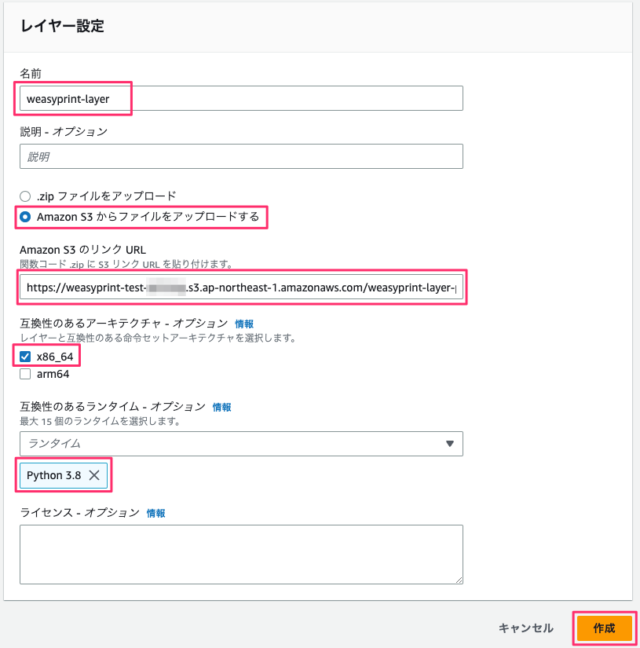This screenshot has height=648, width=640.
Task: Open the 情報 link next to compatible runtimes
Action: [222, 407]
